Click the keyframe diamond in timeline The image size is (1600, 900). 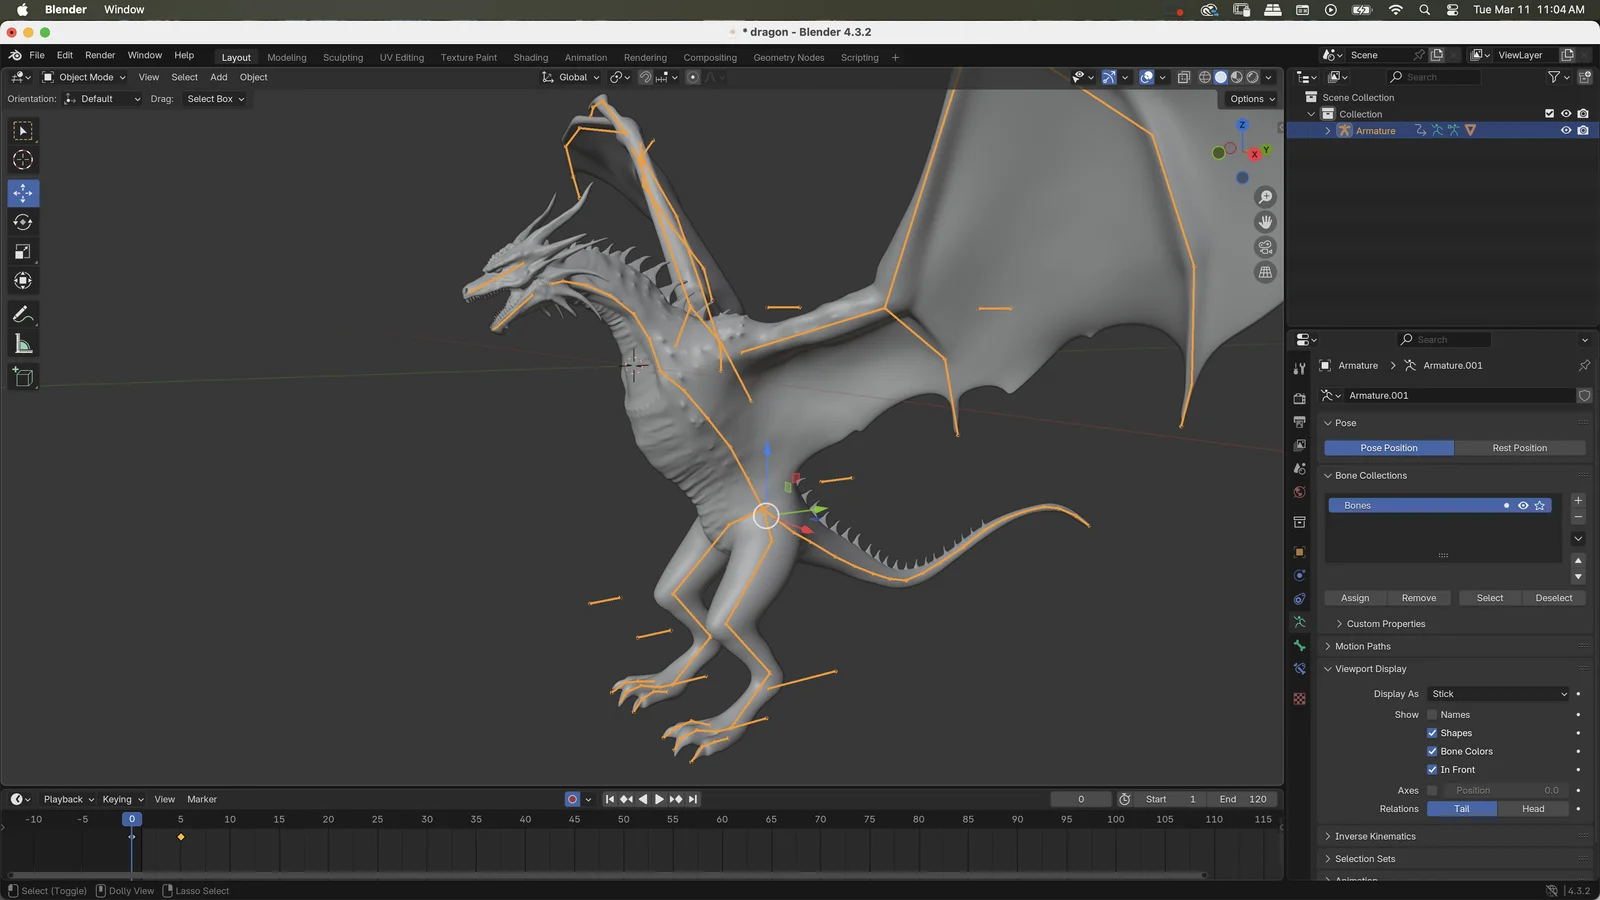coord(181,837)
